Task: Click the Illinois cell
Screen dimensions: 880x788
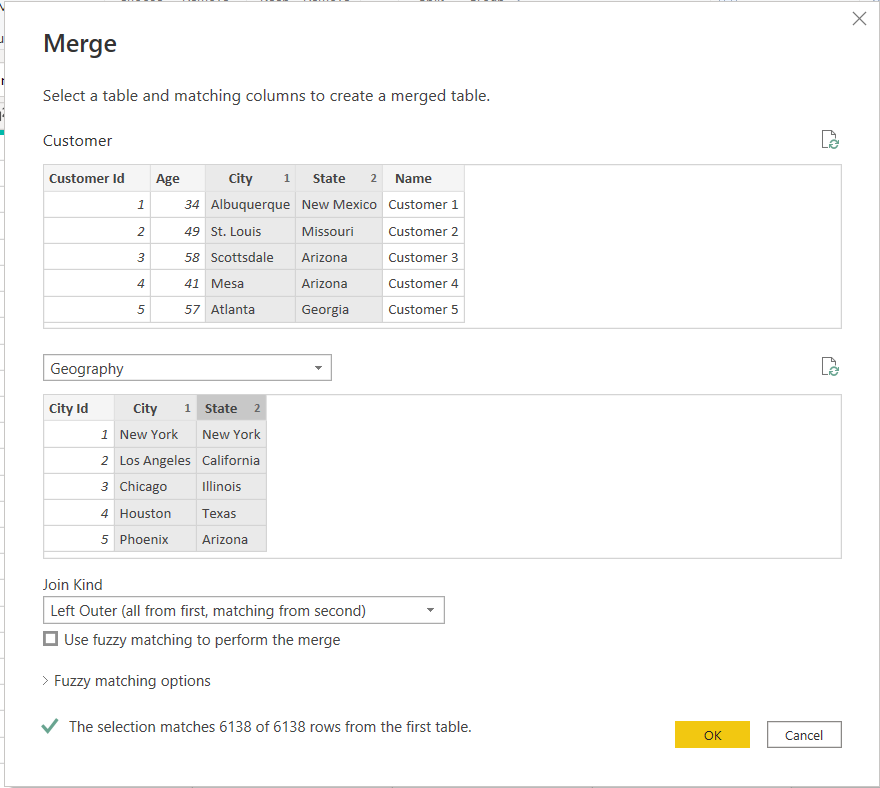Action: pos(231,487)
